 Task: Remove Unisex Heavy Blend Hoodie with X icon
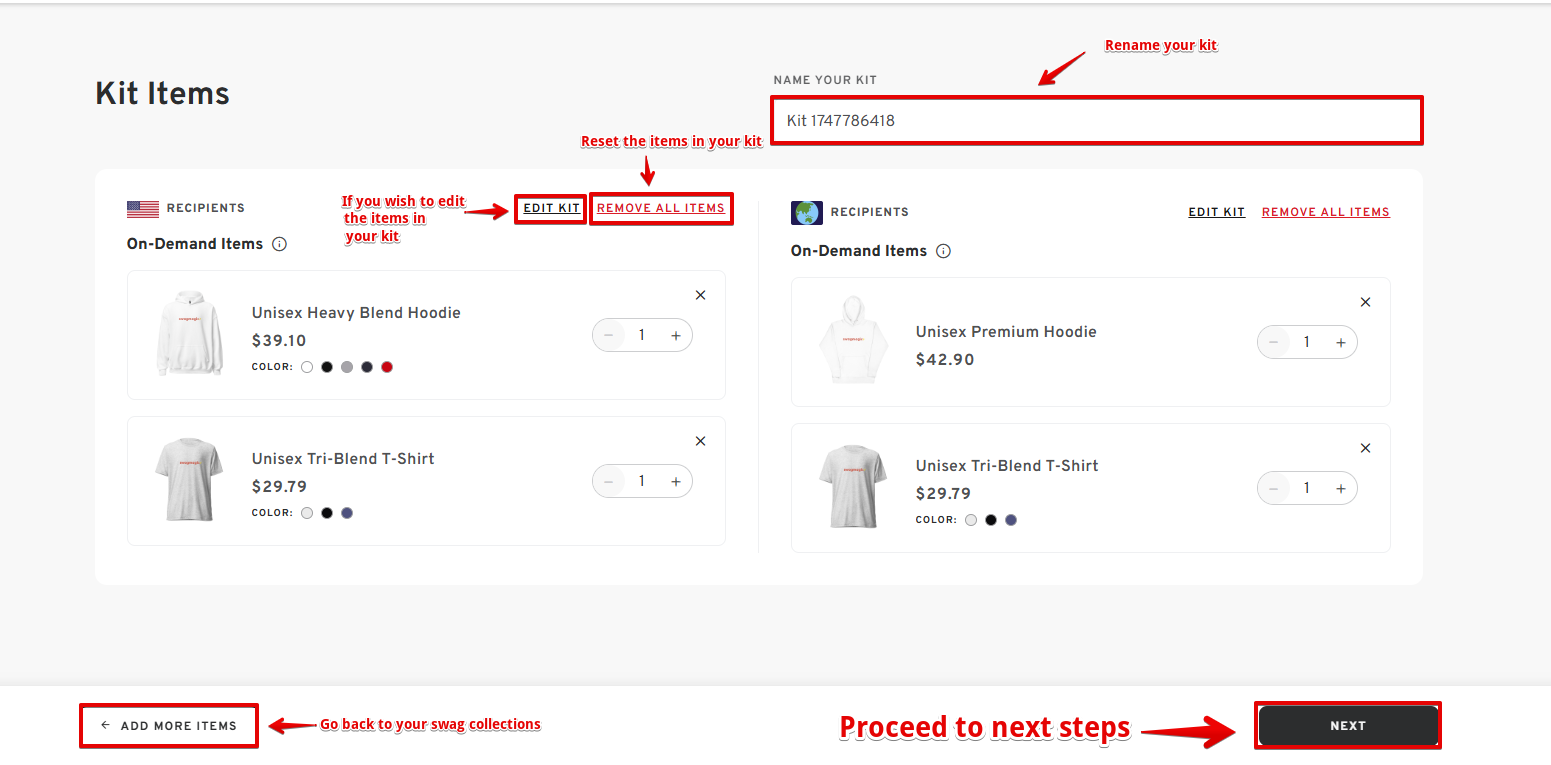[700, 295]
